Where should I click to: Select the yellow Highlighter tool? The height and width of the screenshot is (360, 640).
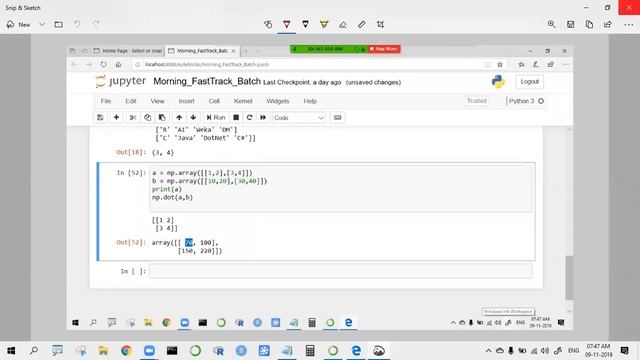click(x=324, y=24)
